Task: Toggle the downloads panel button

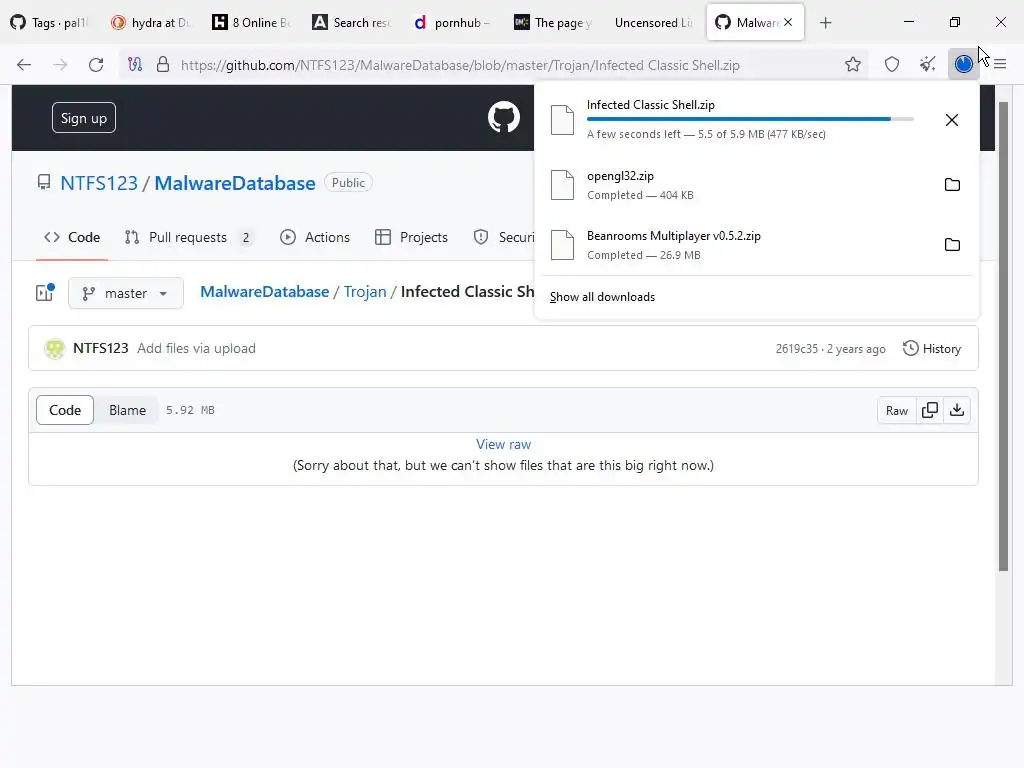Action: [x=963, y=64]
